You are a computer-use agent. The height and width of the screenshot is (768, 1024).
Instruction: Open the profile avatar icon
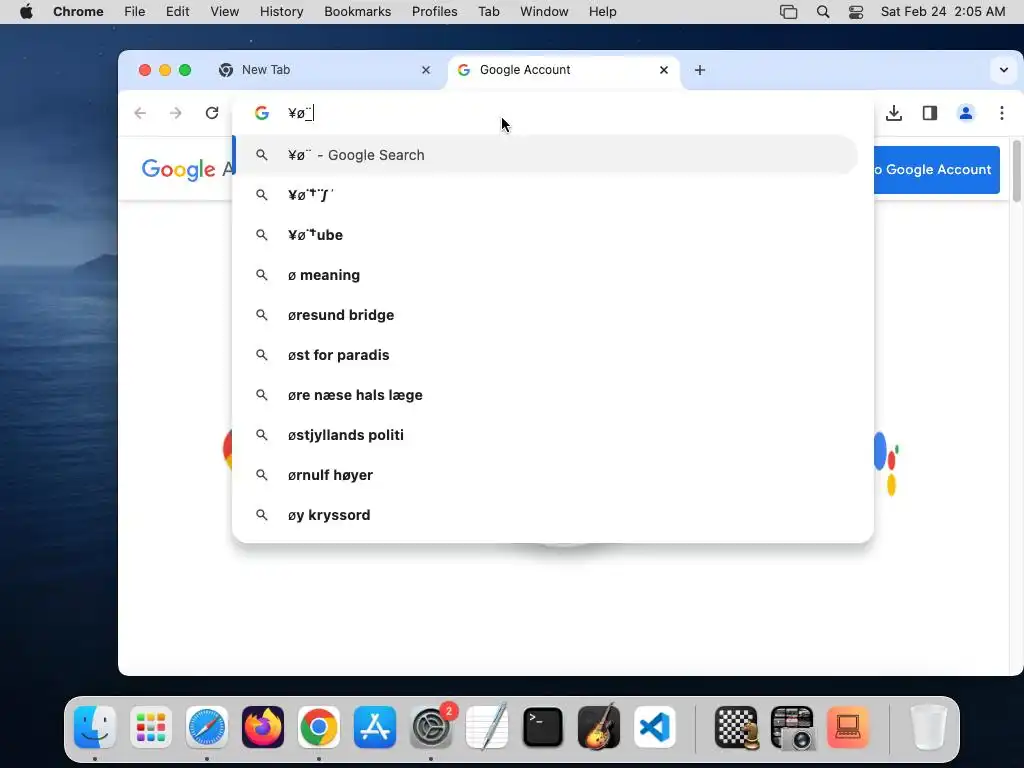click(966, 113)
